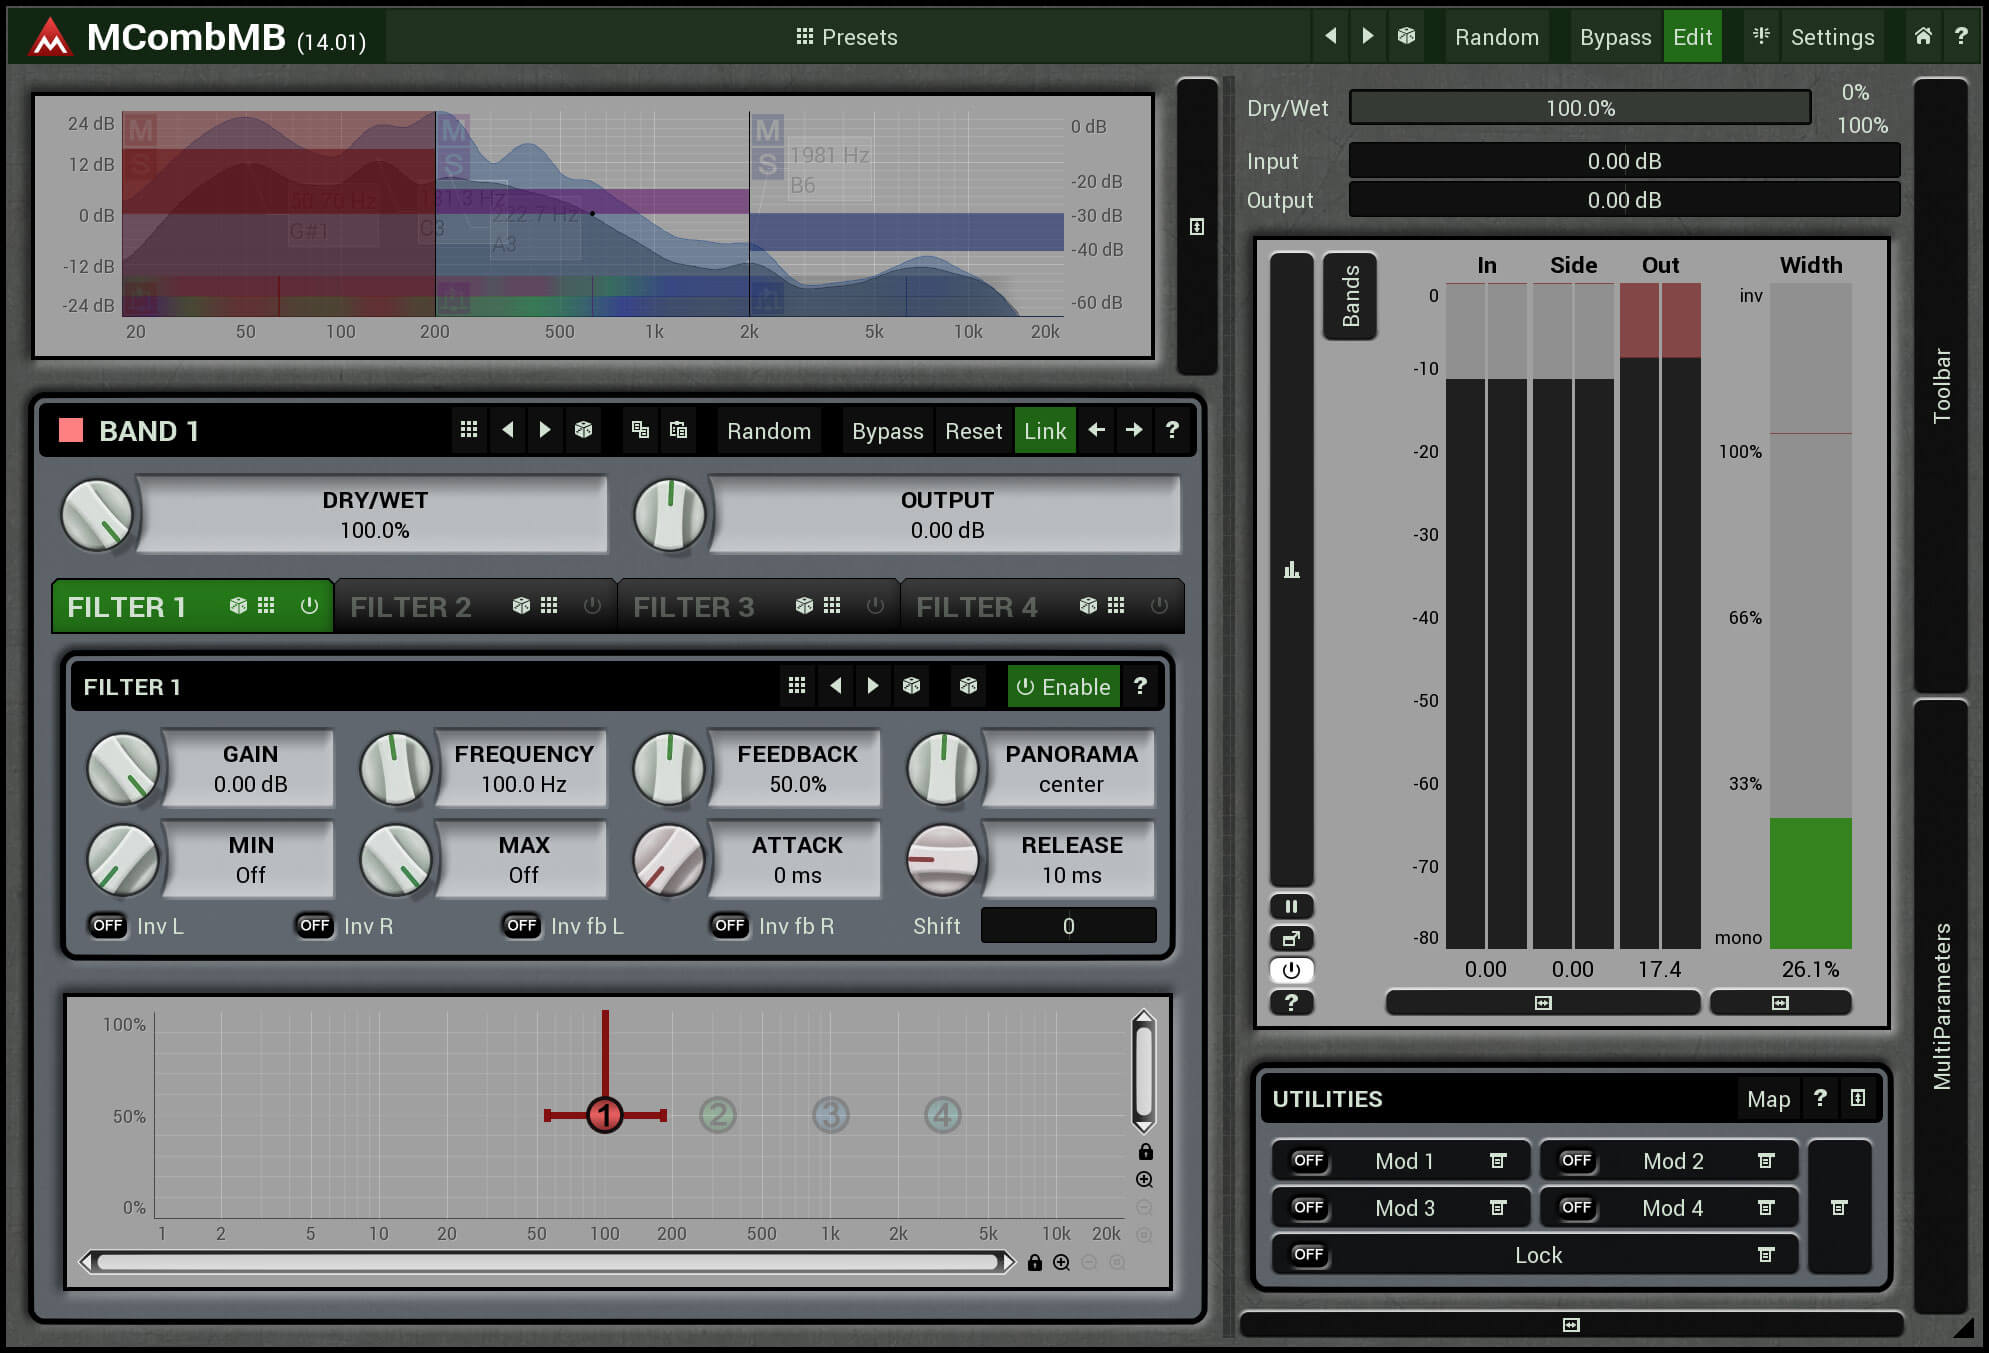
Task: Toggle the Filter 1 Enable button
Action: coord(1063,687)
